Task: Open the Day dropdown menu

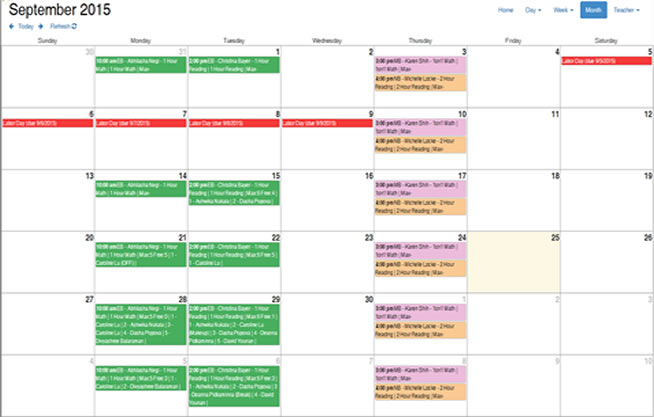Action: [x=533, y=10]
